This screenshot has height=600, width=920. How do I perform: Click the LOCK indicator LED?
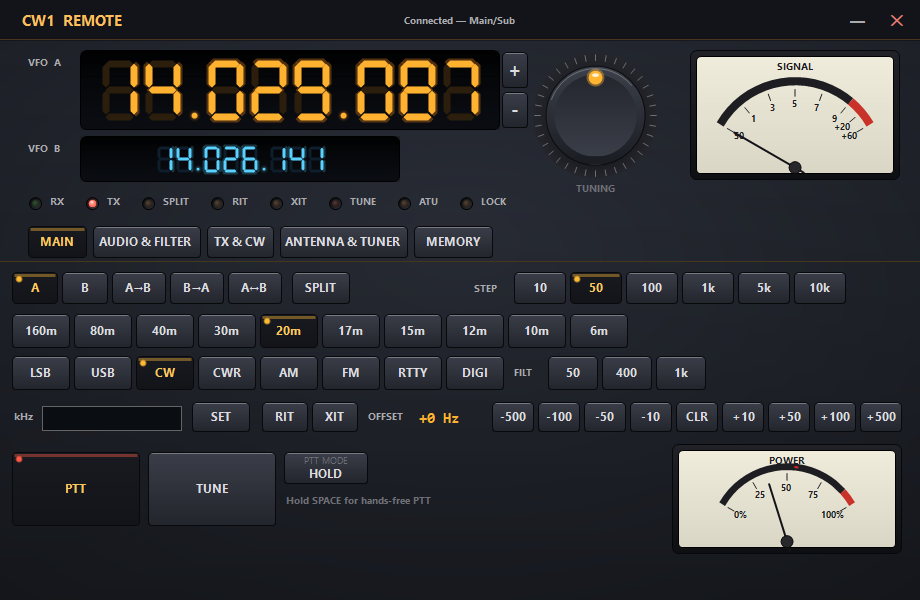pos(466,203)
